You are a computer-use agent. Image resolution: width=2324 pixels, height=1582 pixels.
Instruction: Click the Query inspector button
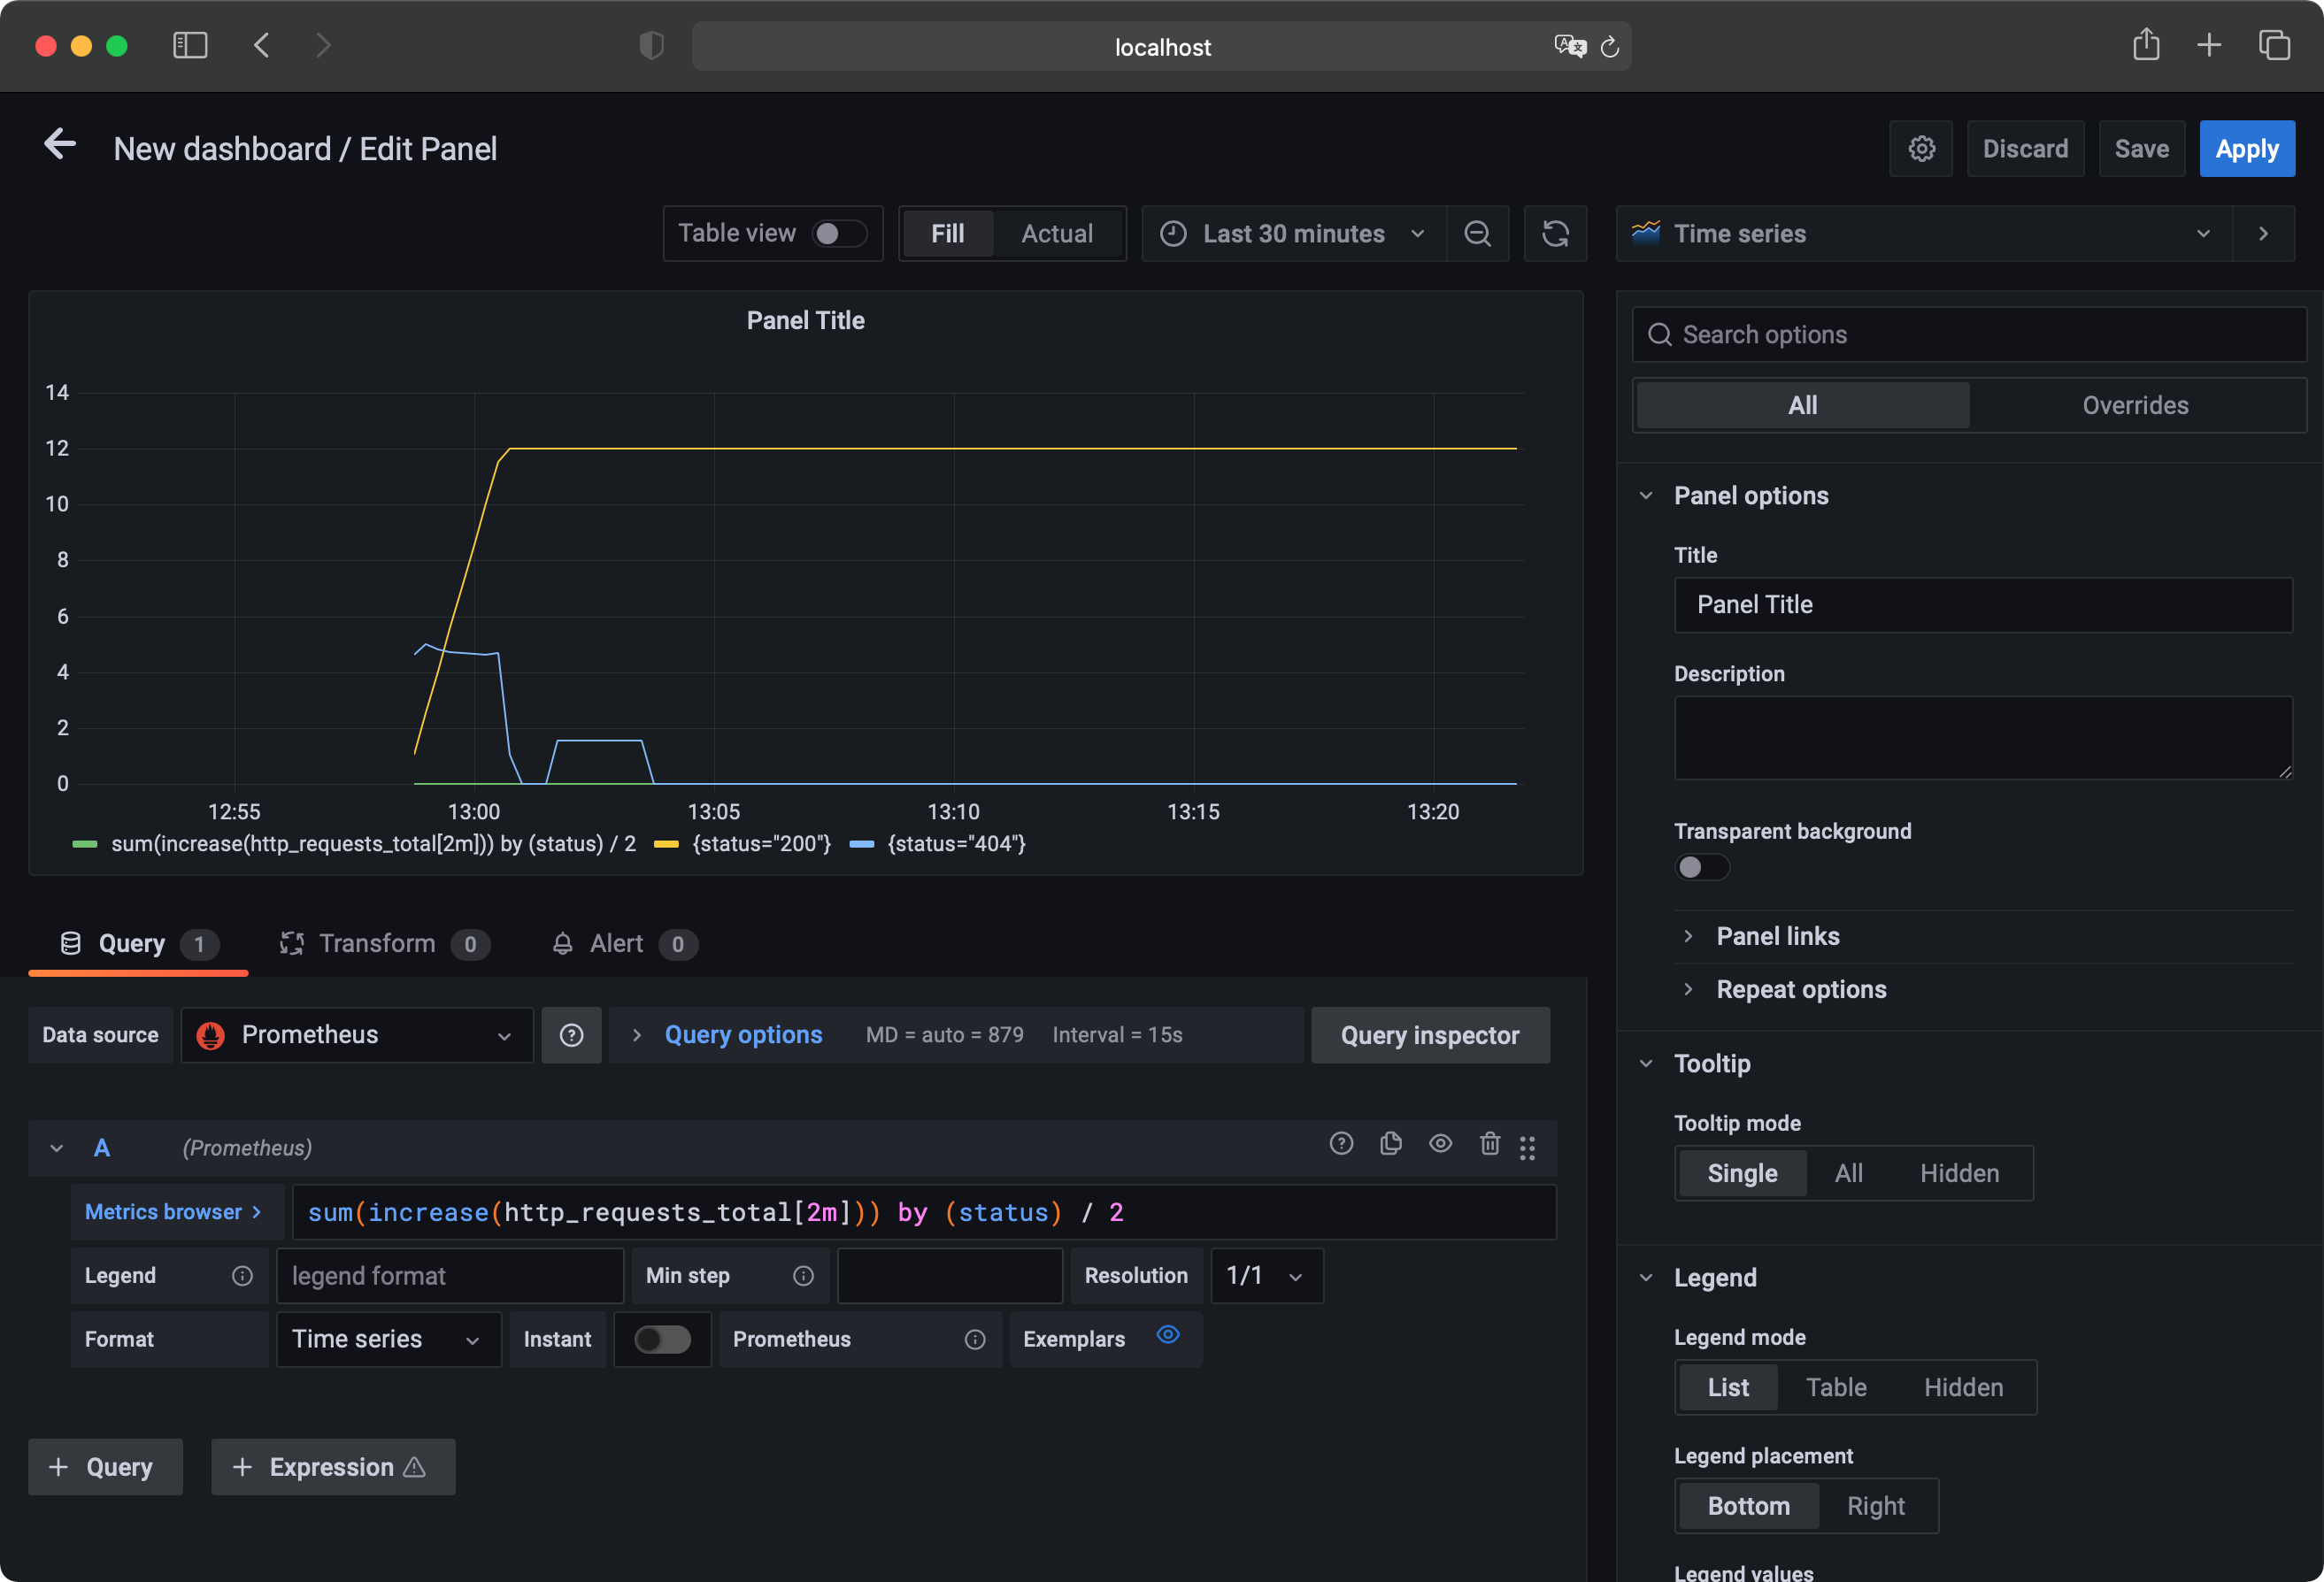(1430, 1034)
